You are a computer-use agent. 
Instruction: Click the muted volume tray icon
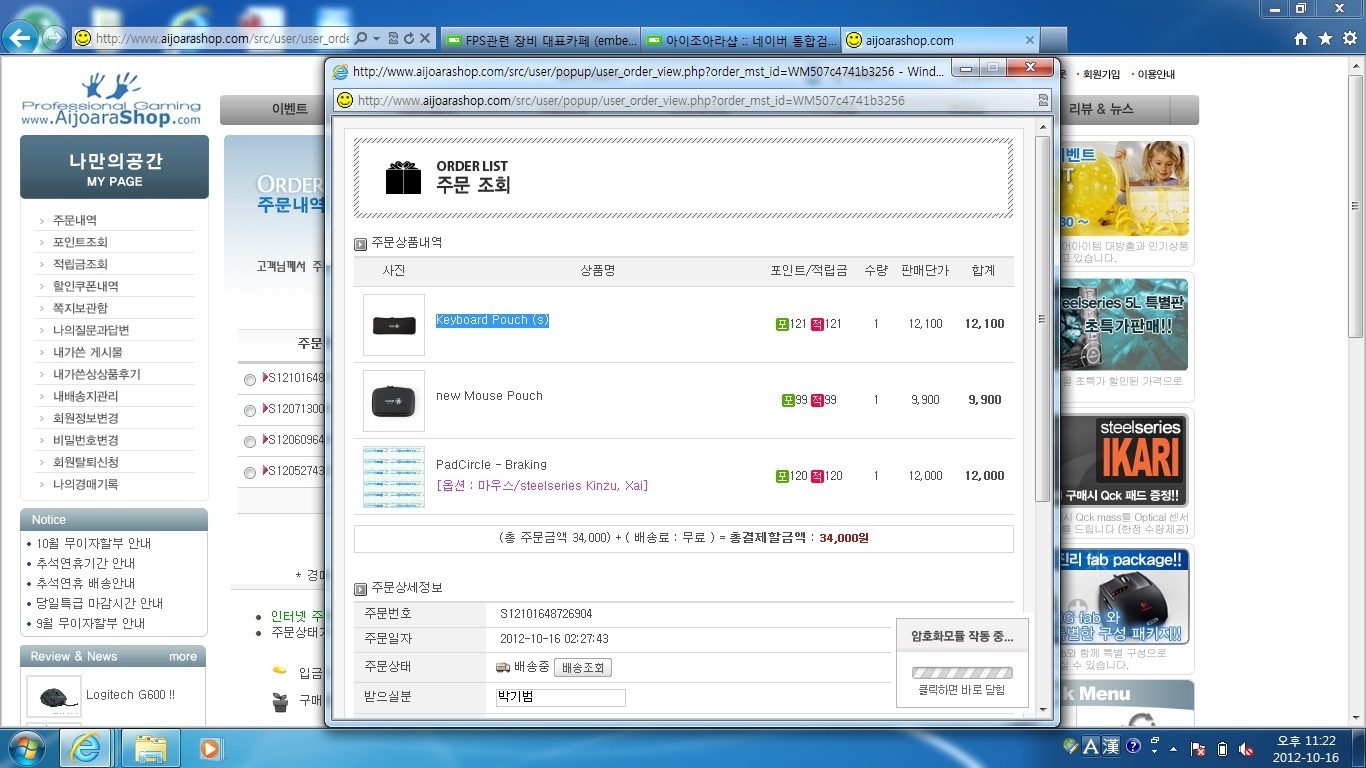[x=1246, y=748]
